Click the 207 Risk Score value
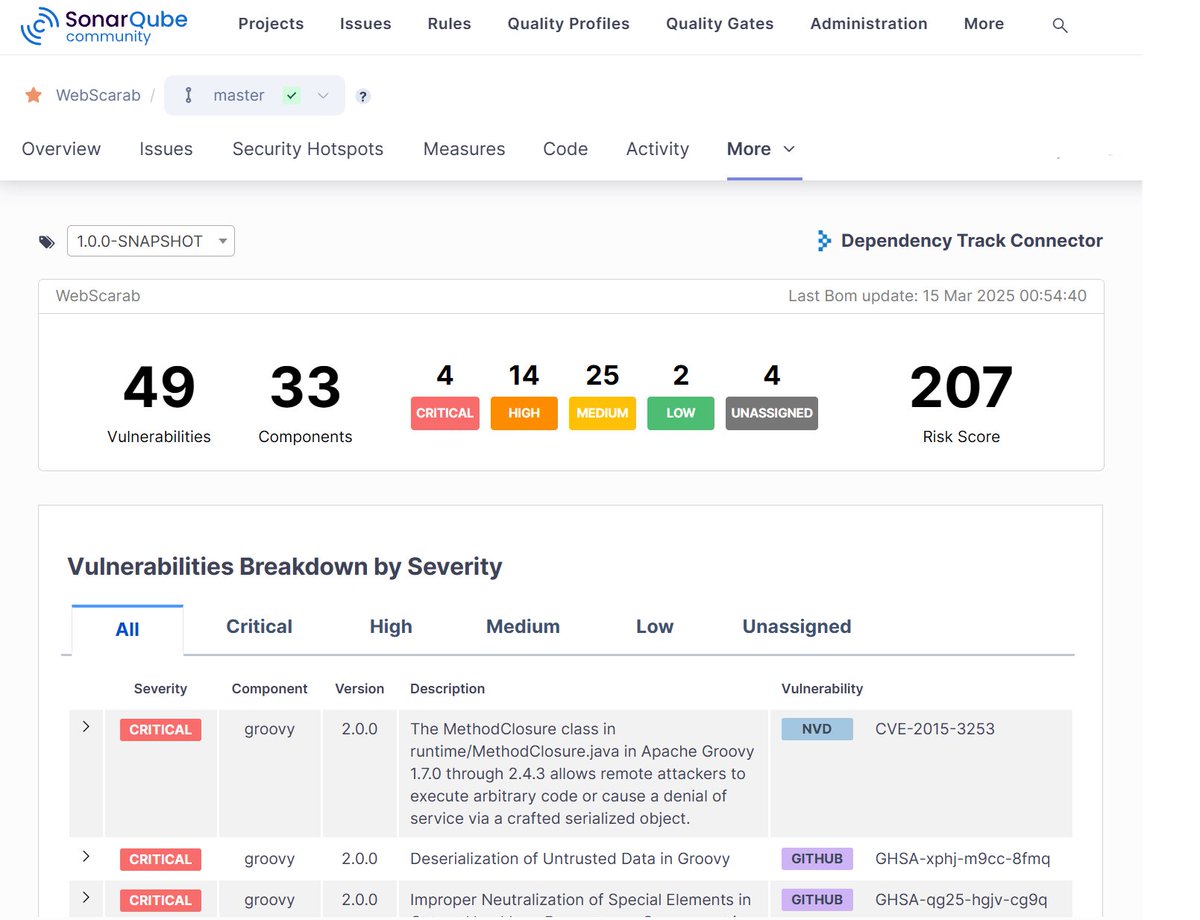 coord(961,388)
